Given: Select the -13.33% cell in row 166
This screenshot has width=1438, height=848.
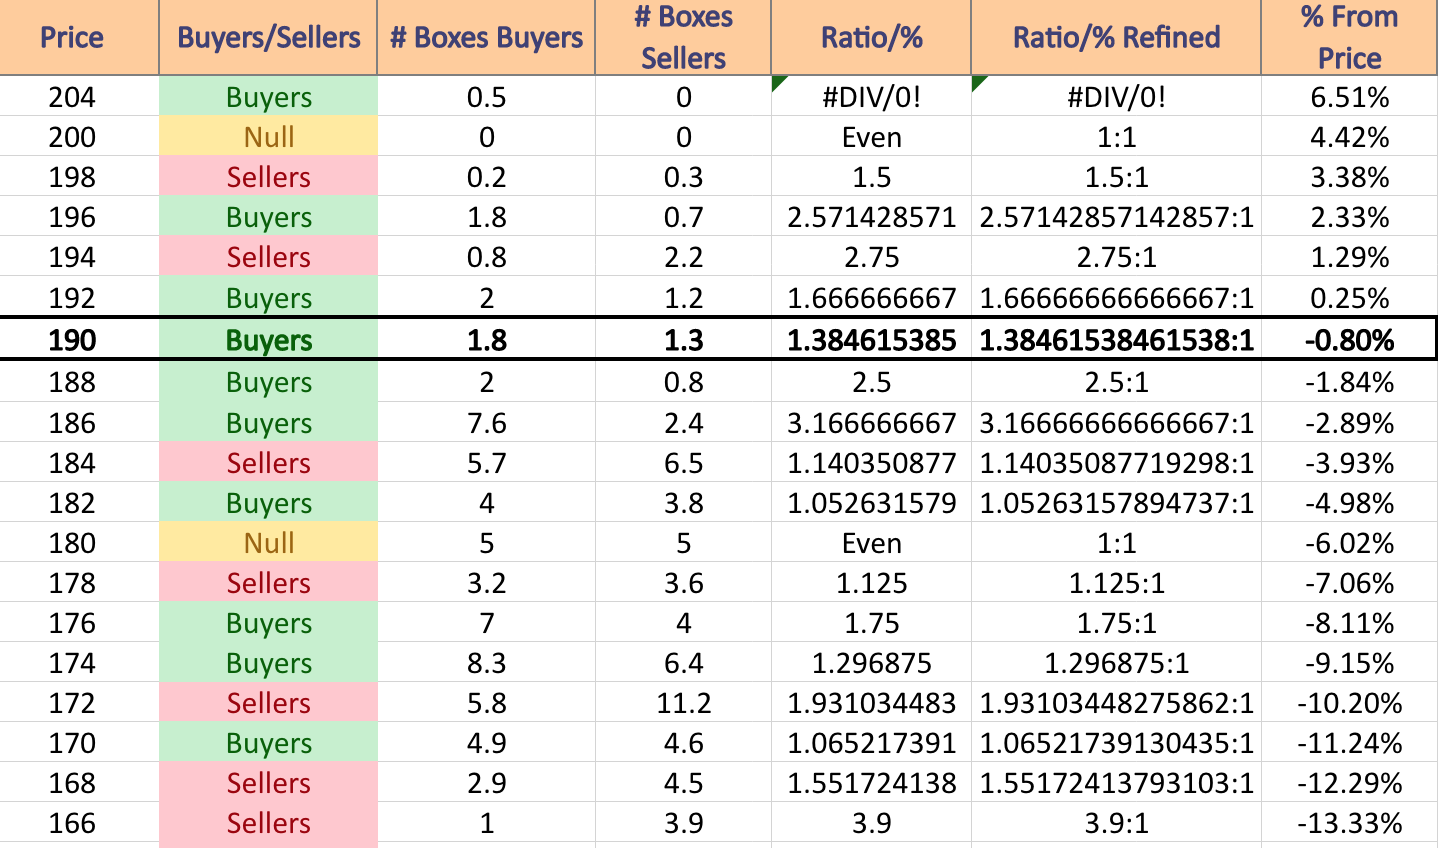Looking at the screenshot, I should tap(1349, 822).
